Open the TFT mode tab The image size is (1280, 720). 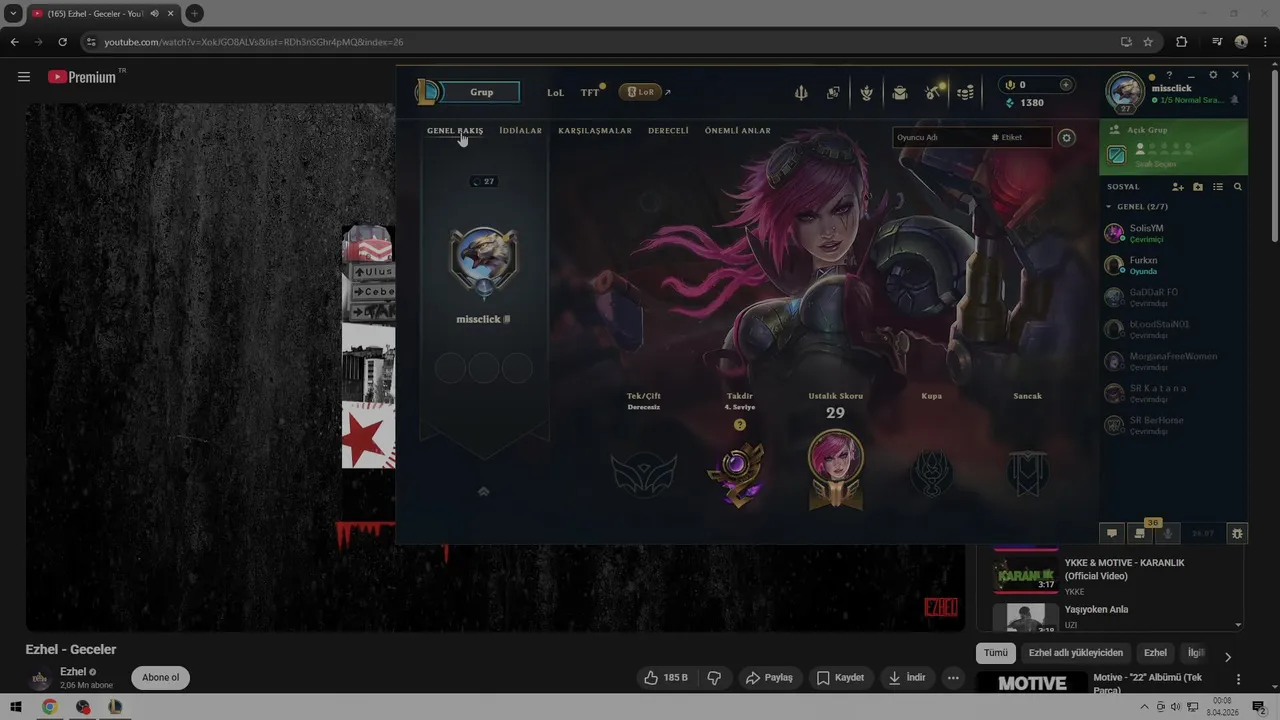[590, 92]
